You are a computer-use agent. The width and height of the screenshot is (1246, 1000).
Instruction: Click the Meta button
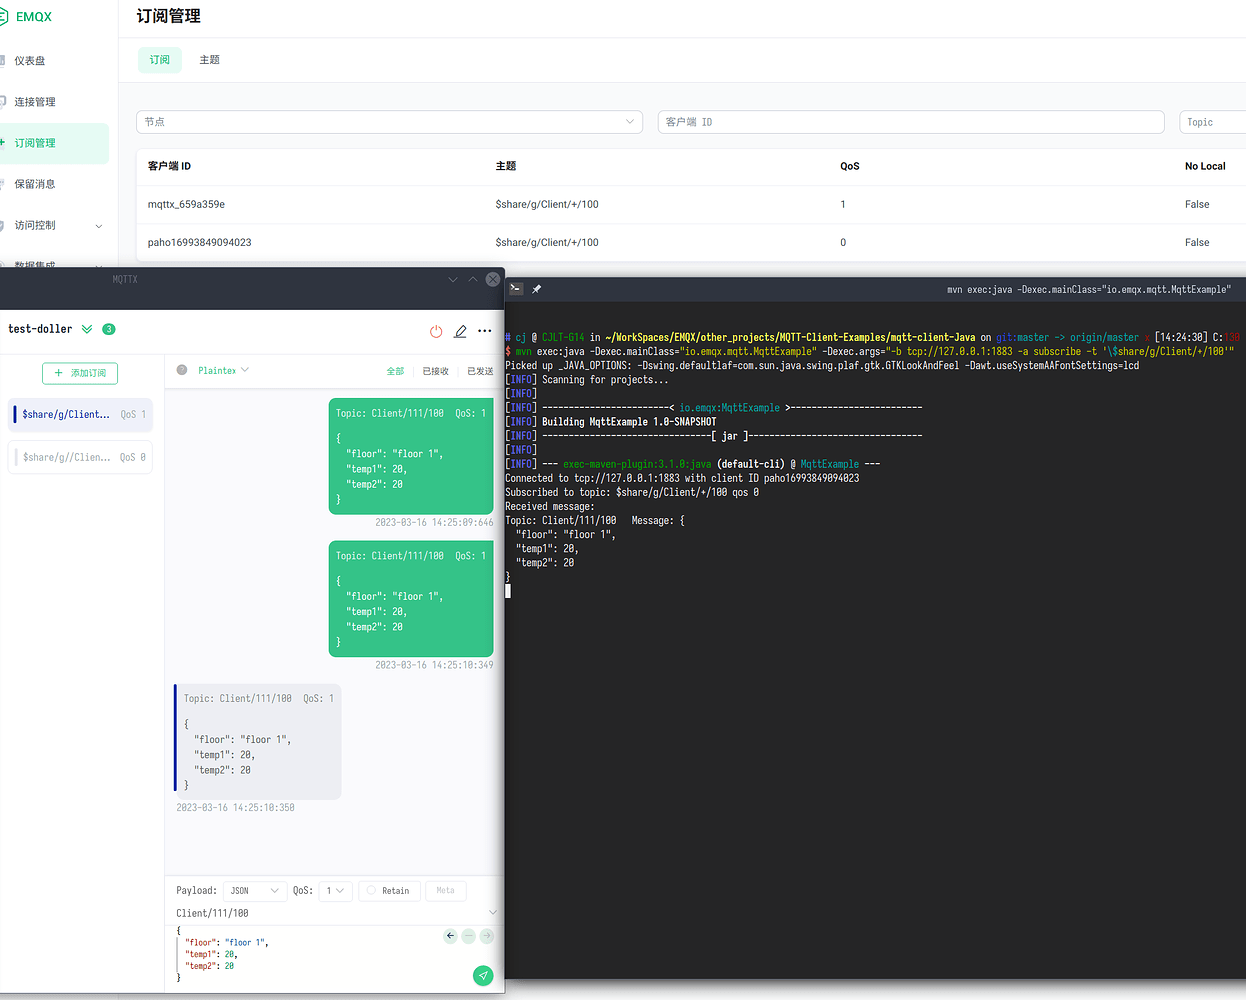pyautogui.click(x=445, y=890)
